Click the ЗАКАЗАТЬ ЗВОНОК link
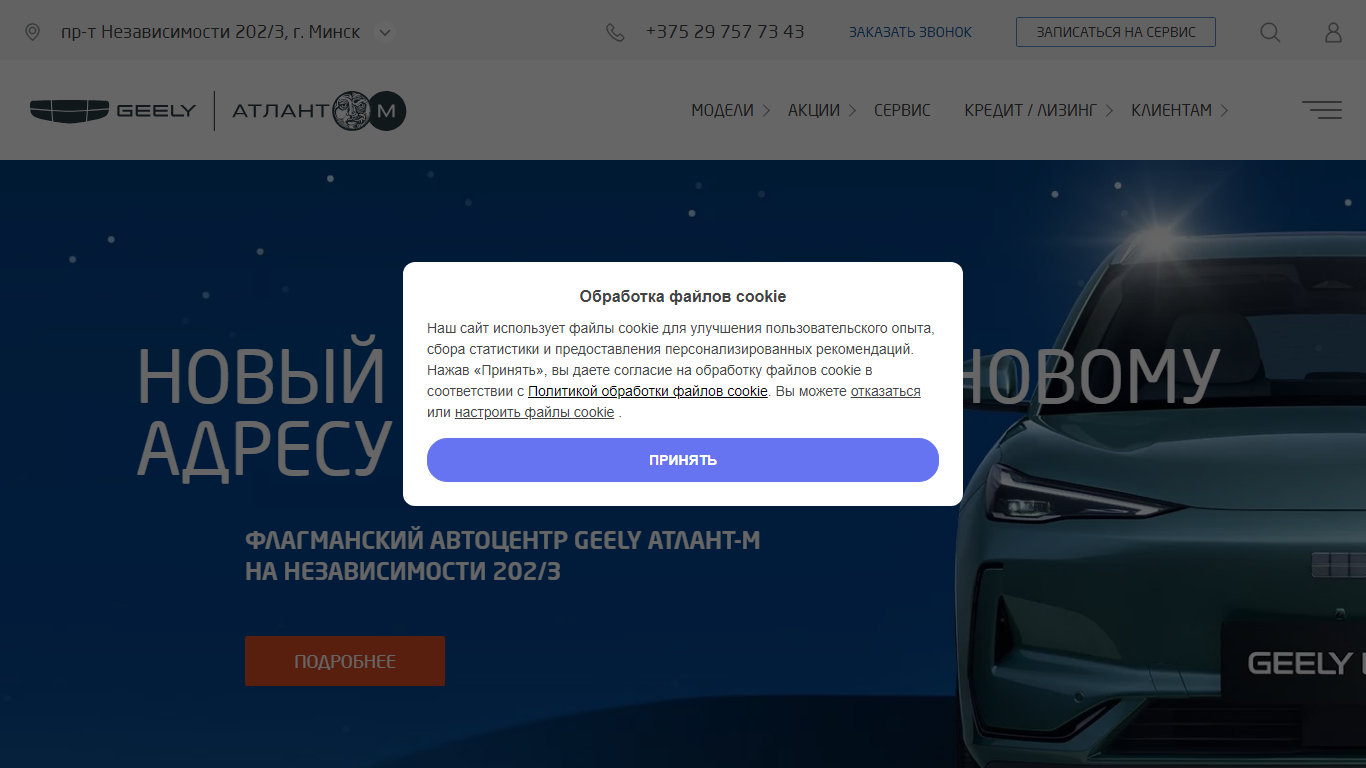This screenshot has height=768, width=1366. [910, 32]
